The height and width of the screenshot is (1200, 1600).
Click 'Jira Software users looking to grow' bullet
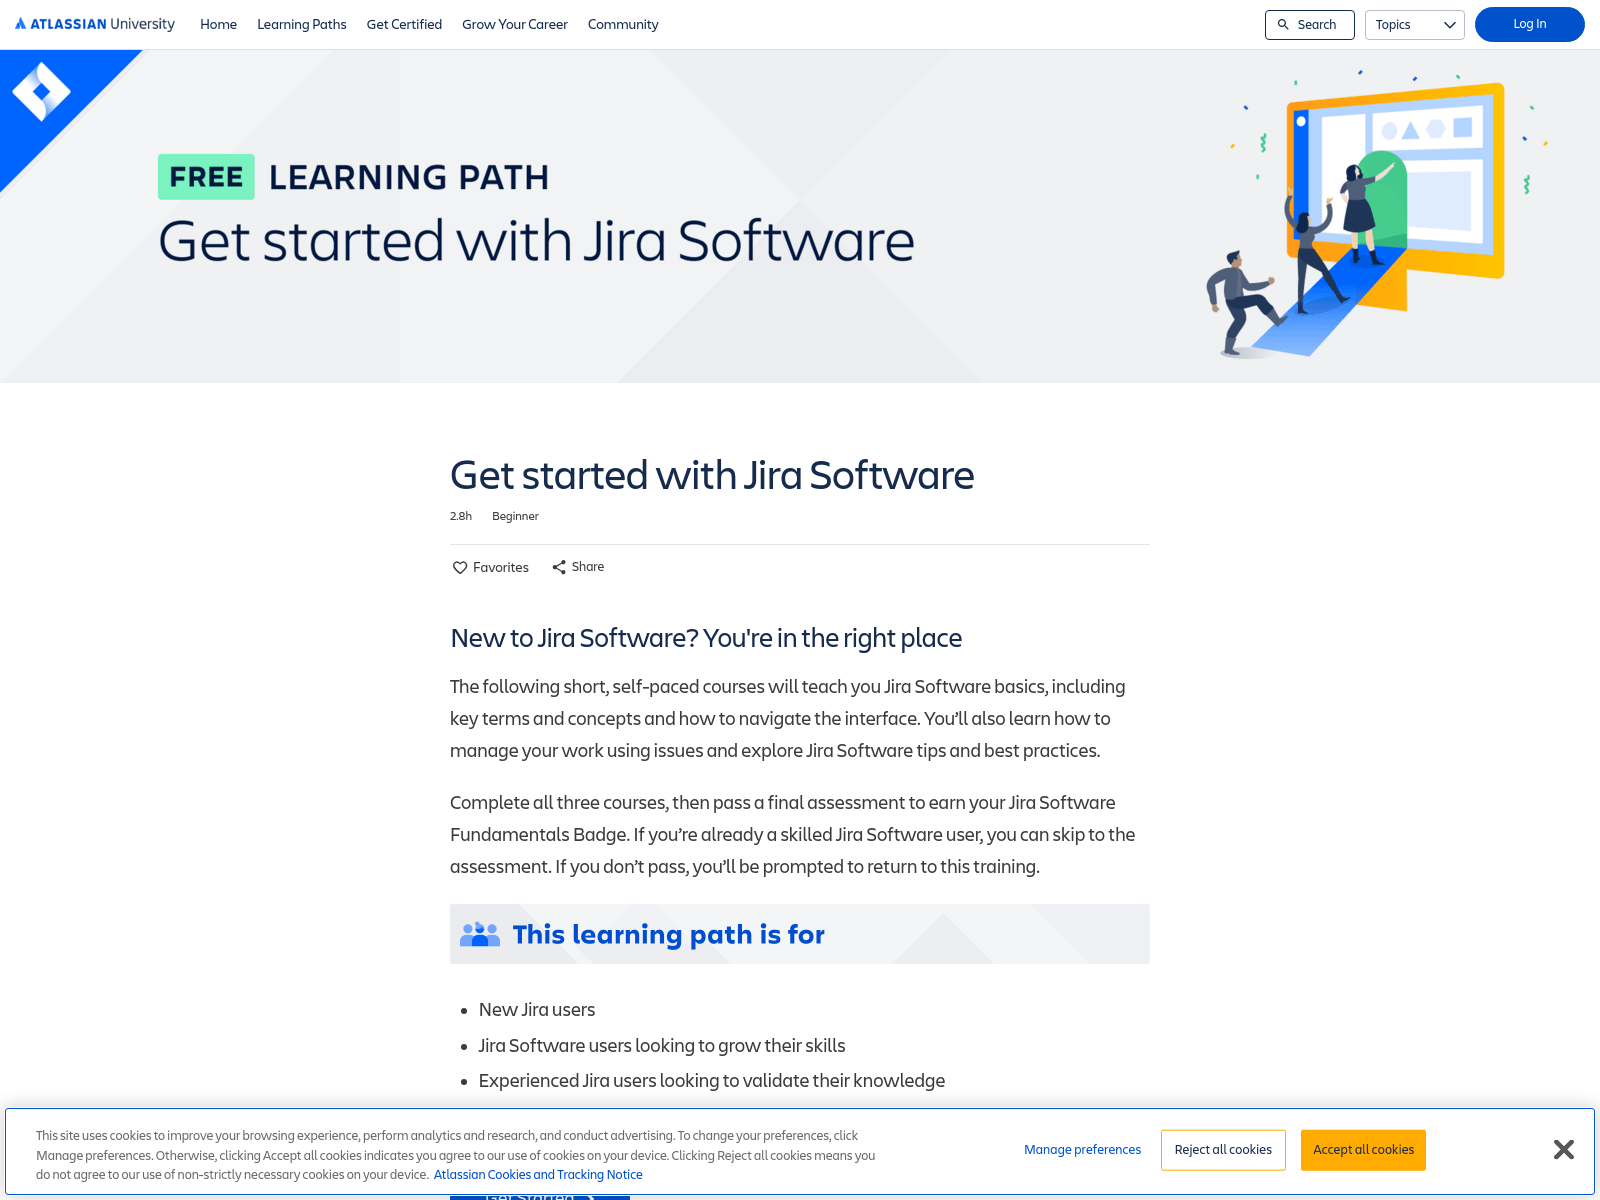[x=662, y=1045]
